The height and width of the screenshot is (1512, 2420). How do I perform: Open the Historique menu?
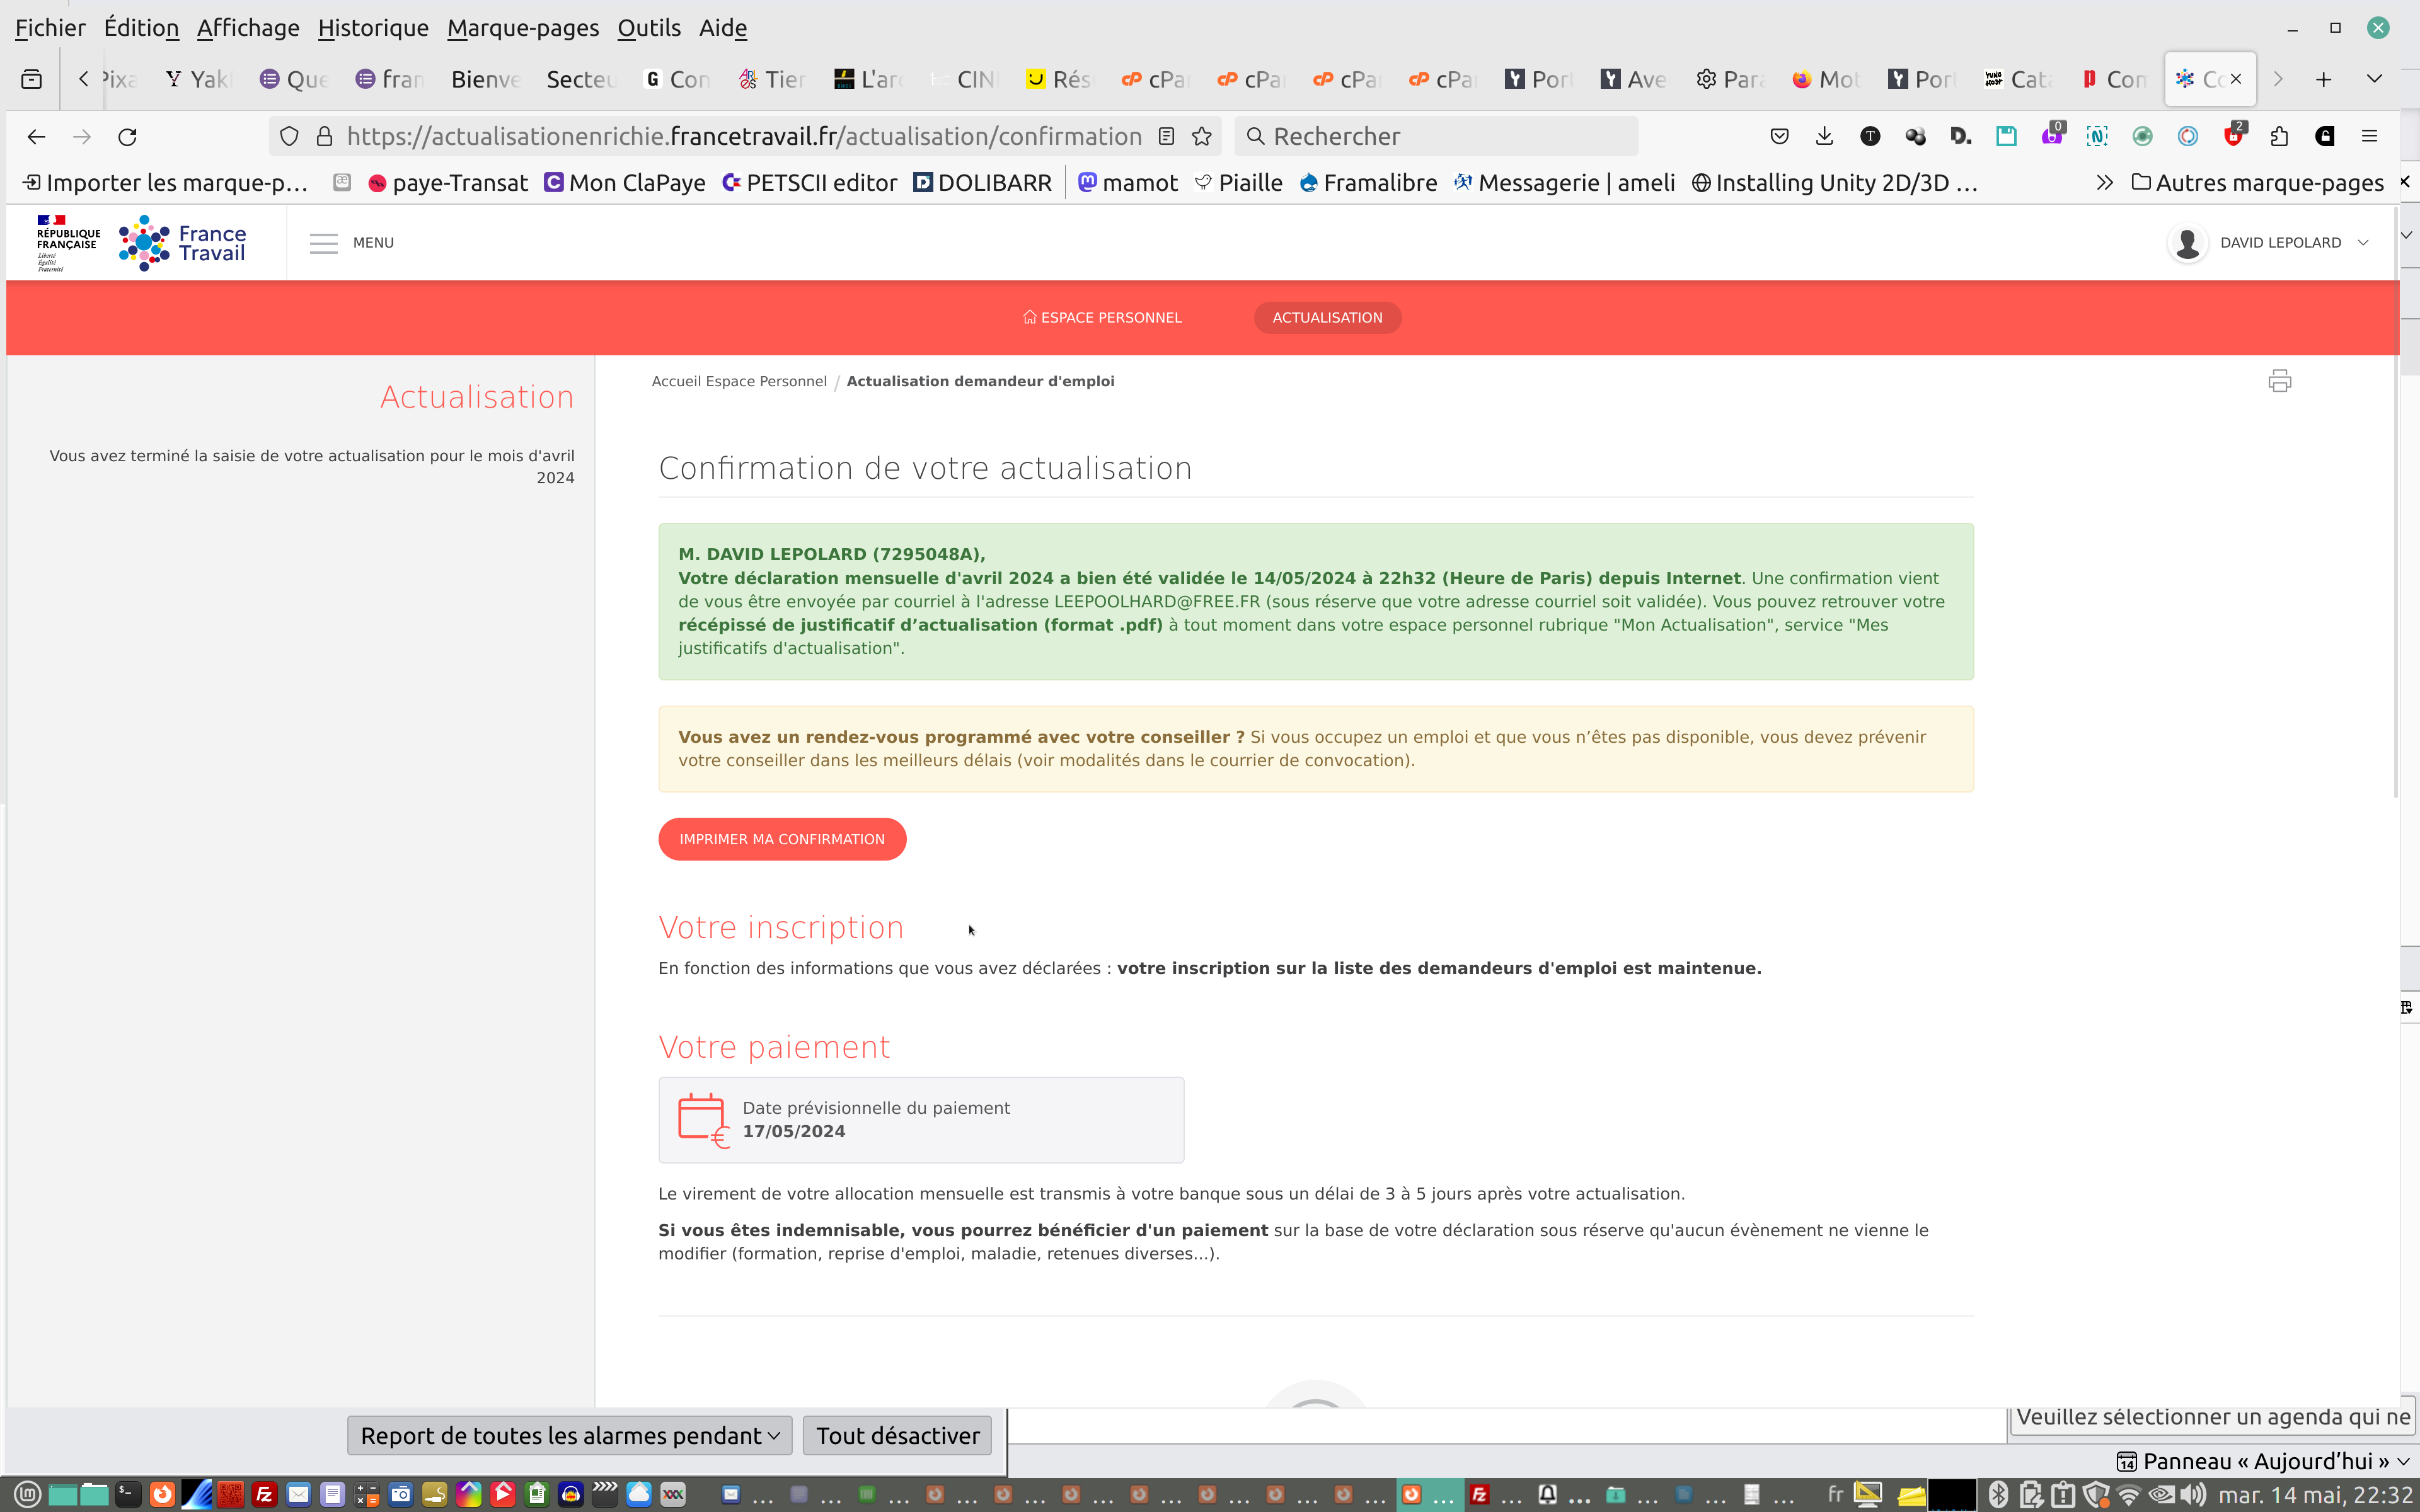click(x=373, y=28)
